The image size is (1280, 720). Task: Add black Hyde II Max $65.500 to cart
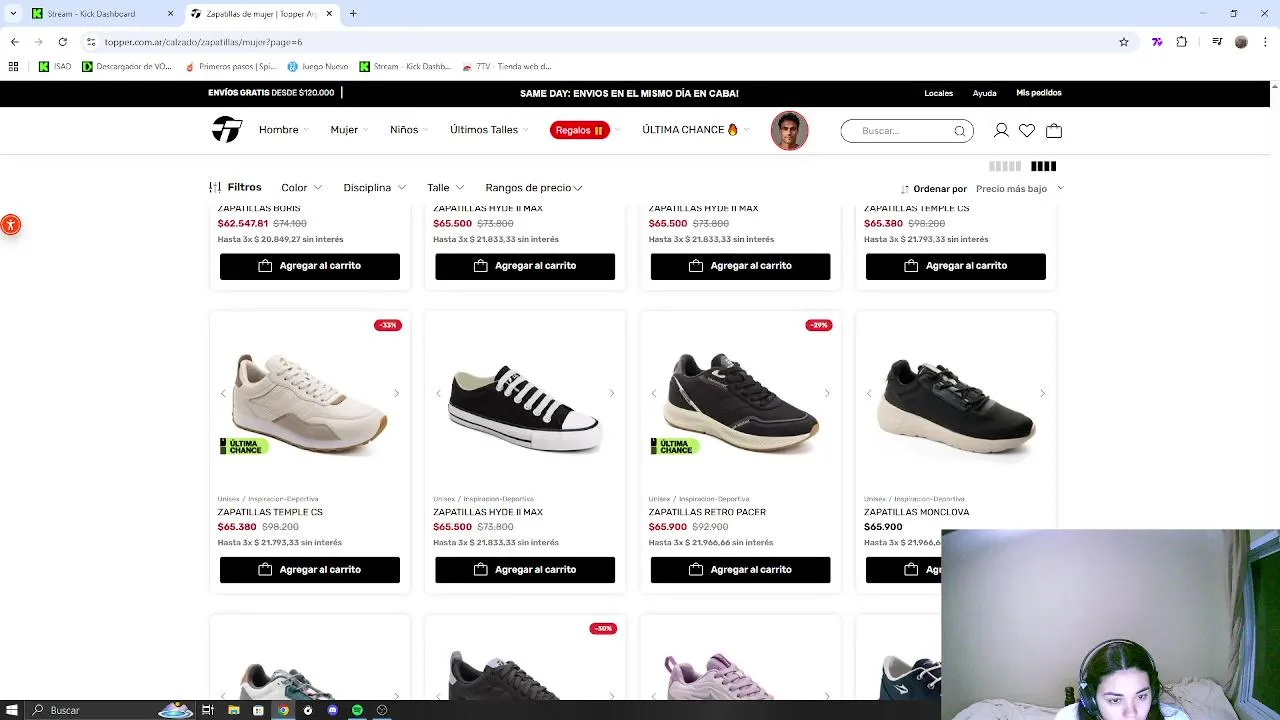(x=525, y=570)
